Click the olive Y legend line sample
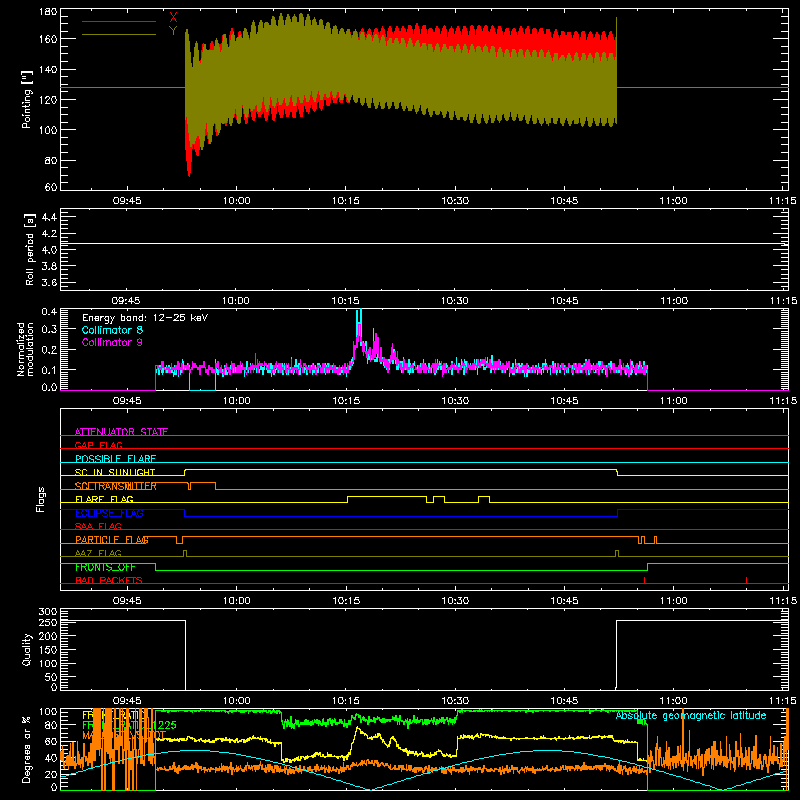Viewport: 800px width, 800px height. coord(118,35)
